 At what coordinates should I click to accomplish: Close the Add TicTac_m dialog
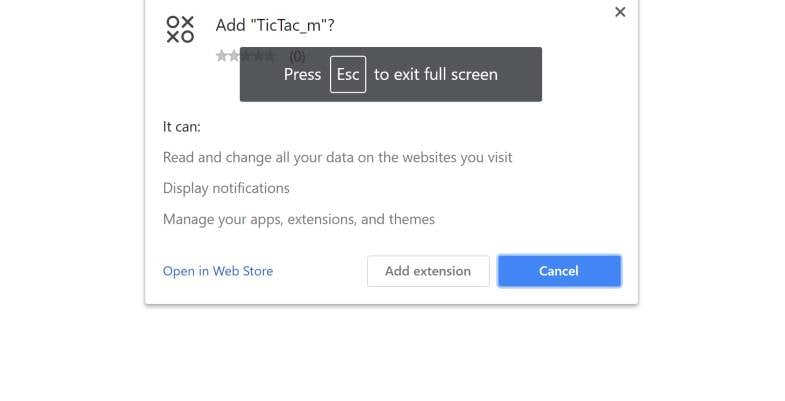620,12
